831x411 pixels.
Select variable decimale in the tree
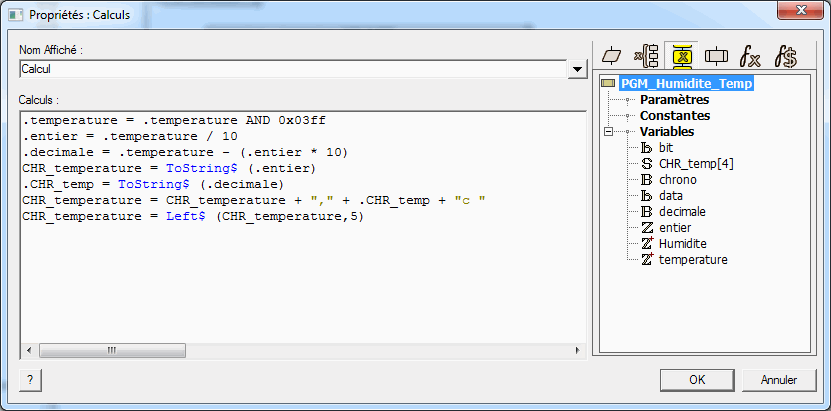pos(682,211)
